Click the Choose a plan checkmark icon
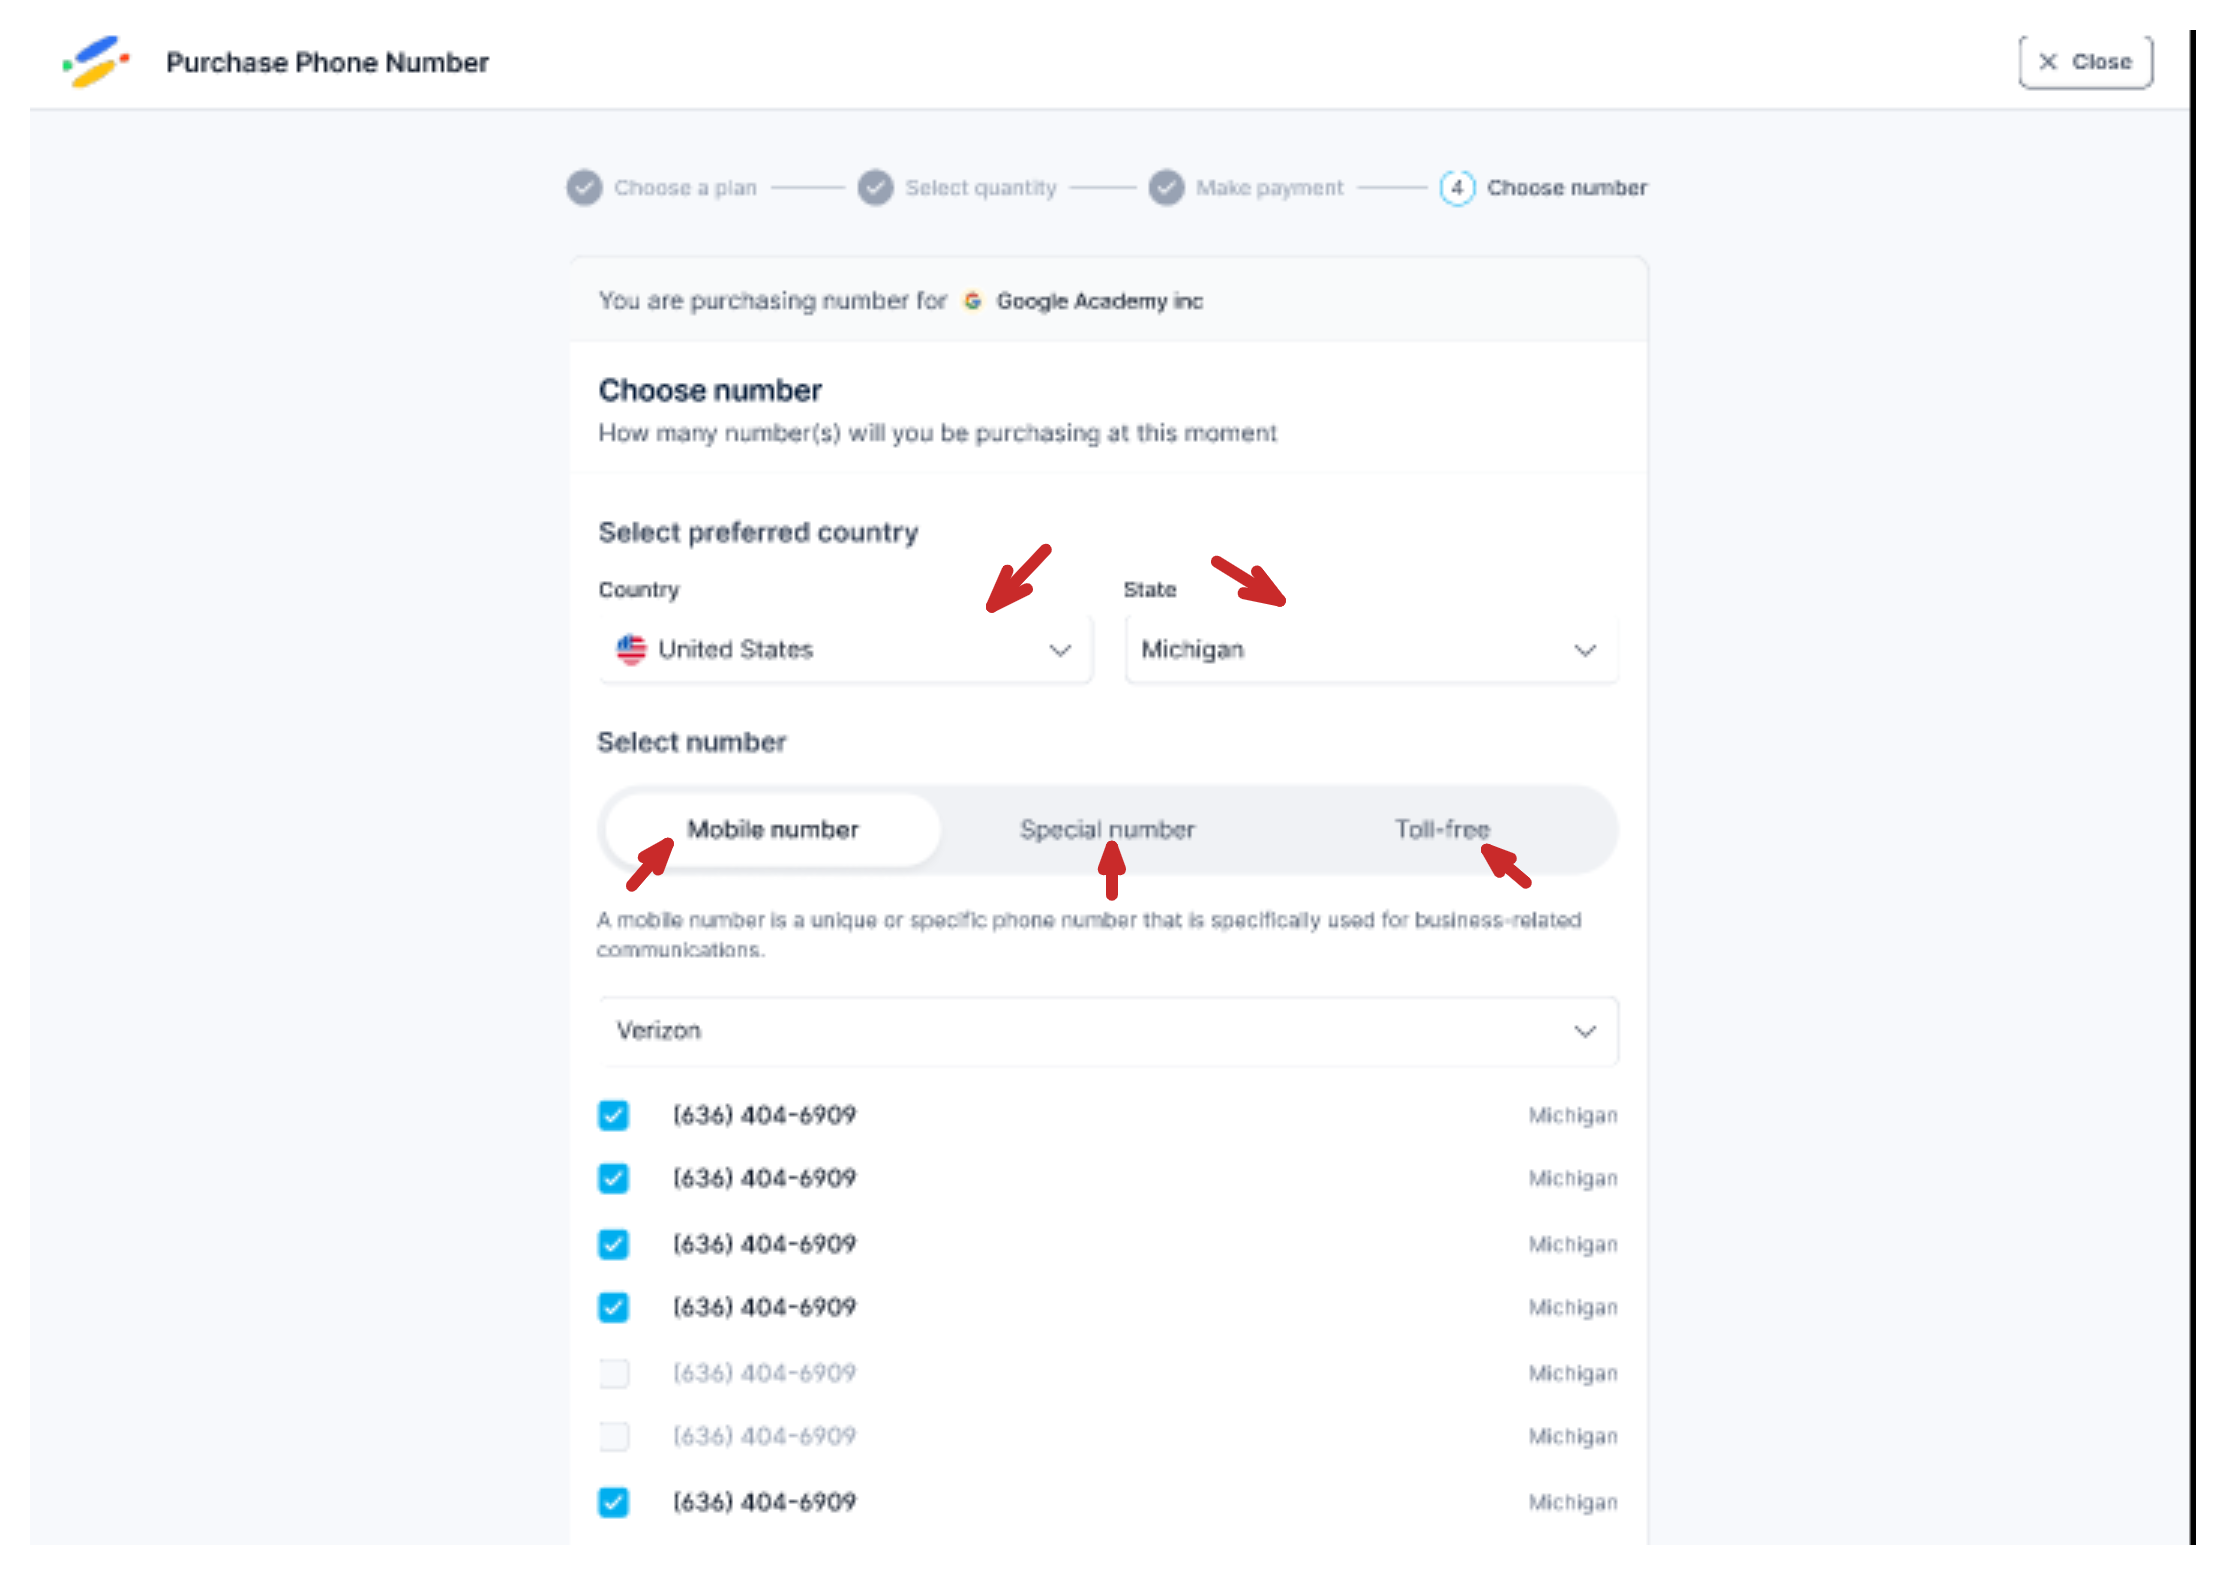The height and width of the screenshot is (1575, 2226). (x=584, y=188)
